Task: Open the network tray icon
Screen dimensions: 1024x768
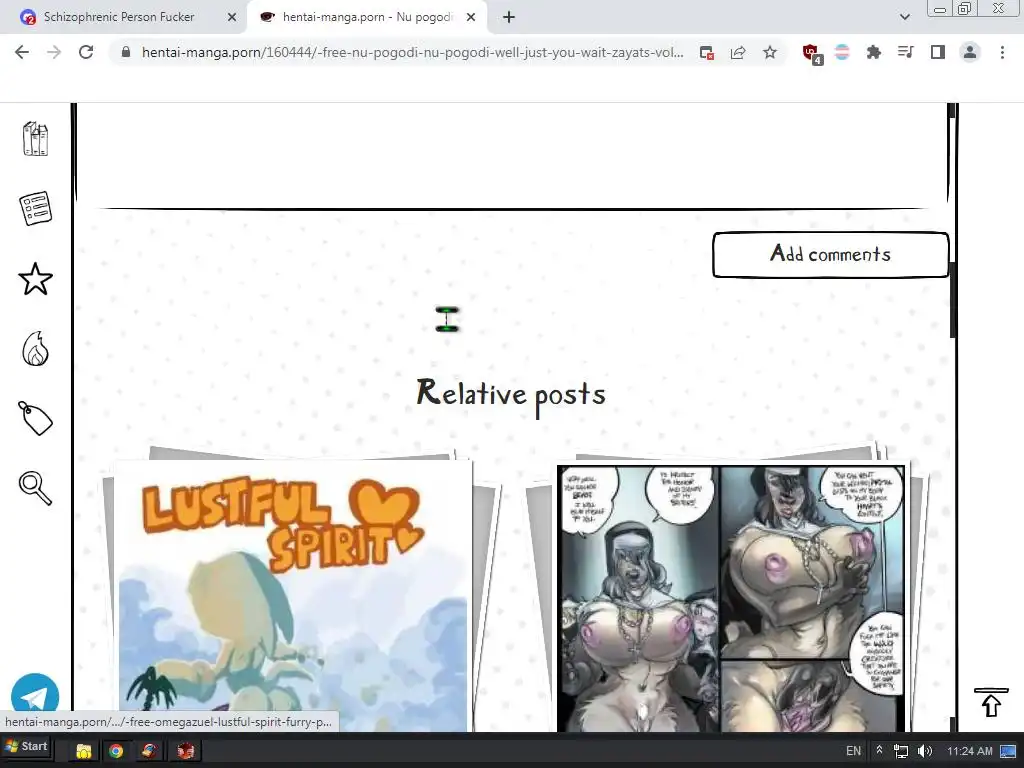Action: click(x=901, y=751)
